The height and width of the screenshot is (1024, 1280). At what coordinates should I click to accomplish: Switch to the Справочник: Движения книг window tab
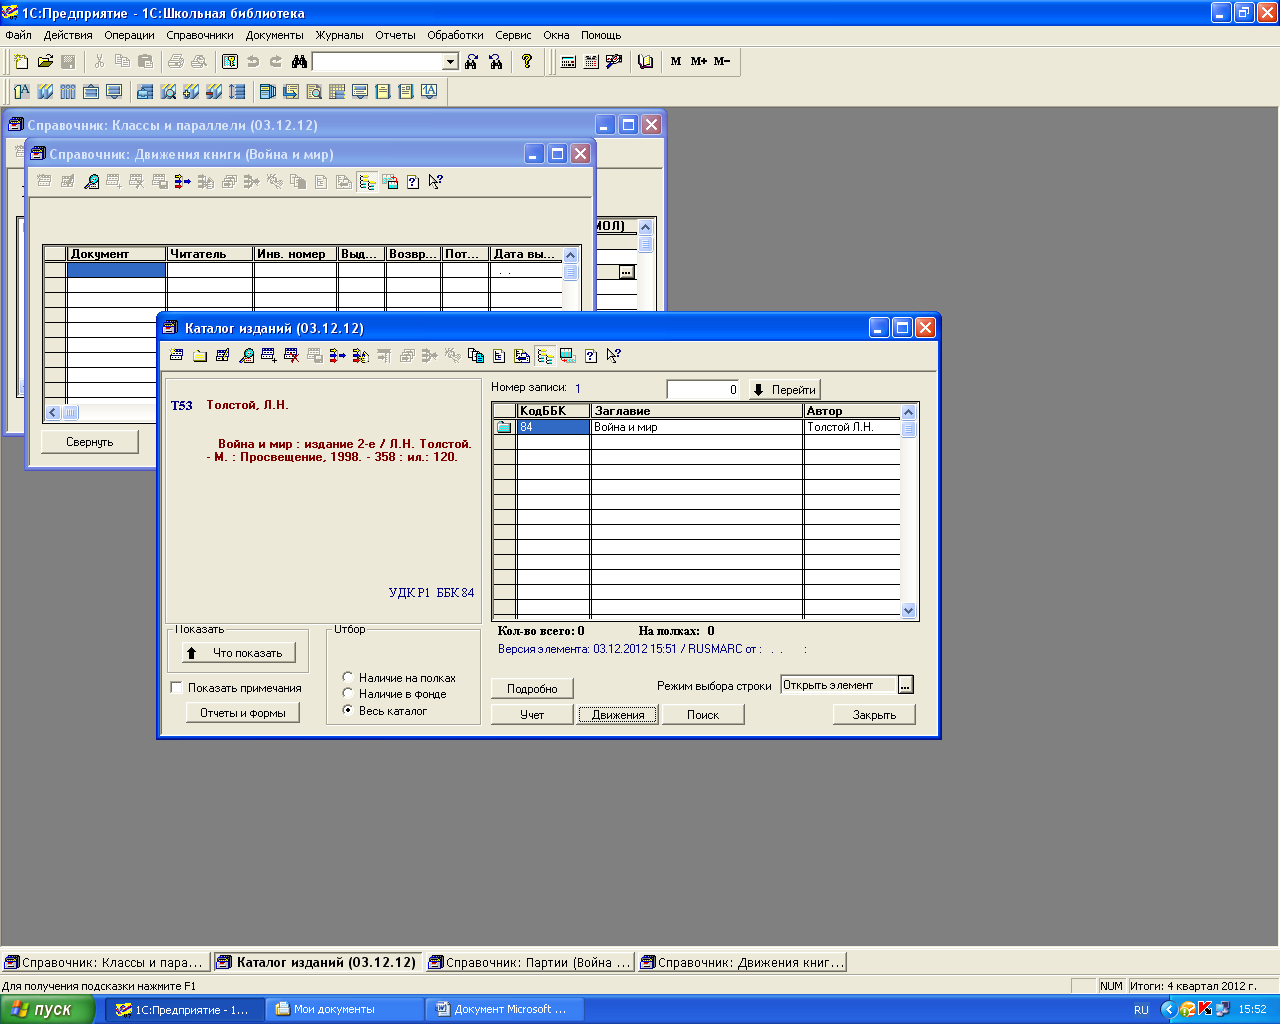tap(743, 962)
